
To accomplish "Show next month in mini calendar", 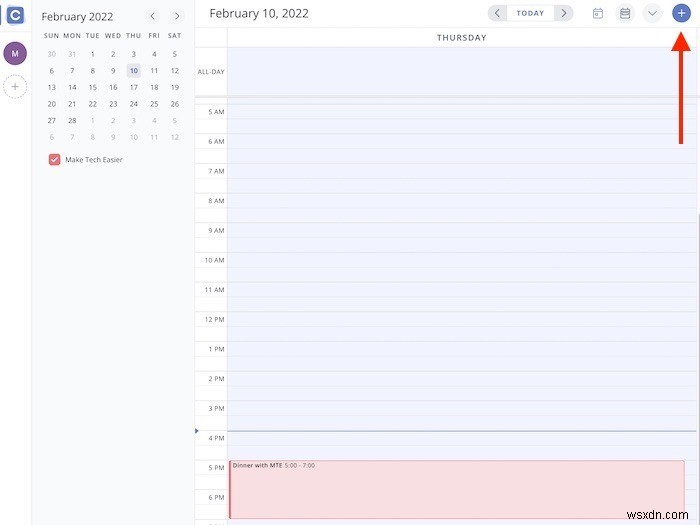I will (177, 17).
